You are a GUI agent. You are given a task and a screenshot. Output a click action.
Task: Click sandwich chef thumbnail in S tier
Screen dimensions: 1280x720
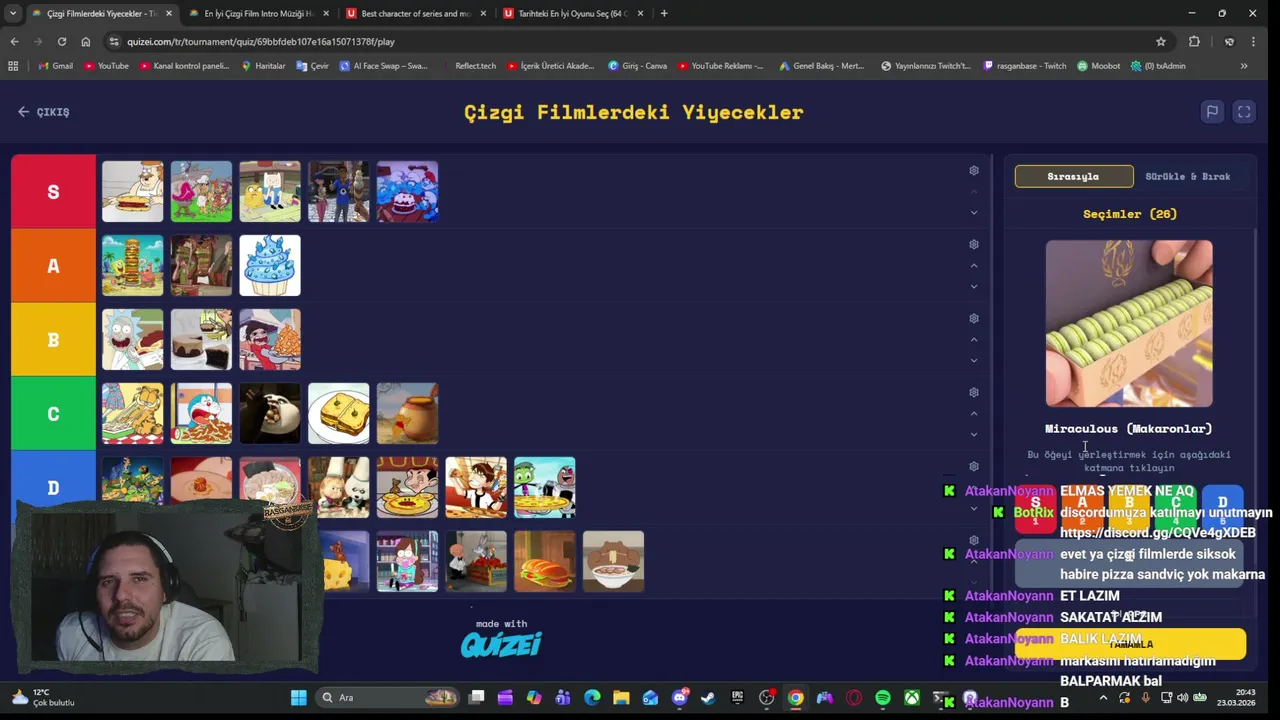132,192
